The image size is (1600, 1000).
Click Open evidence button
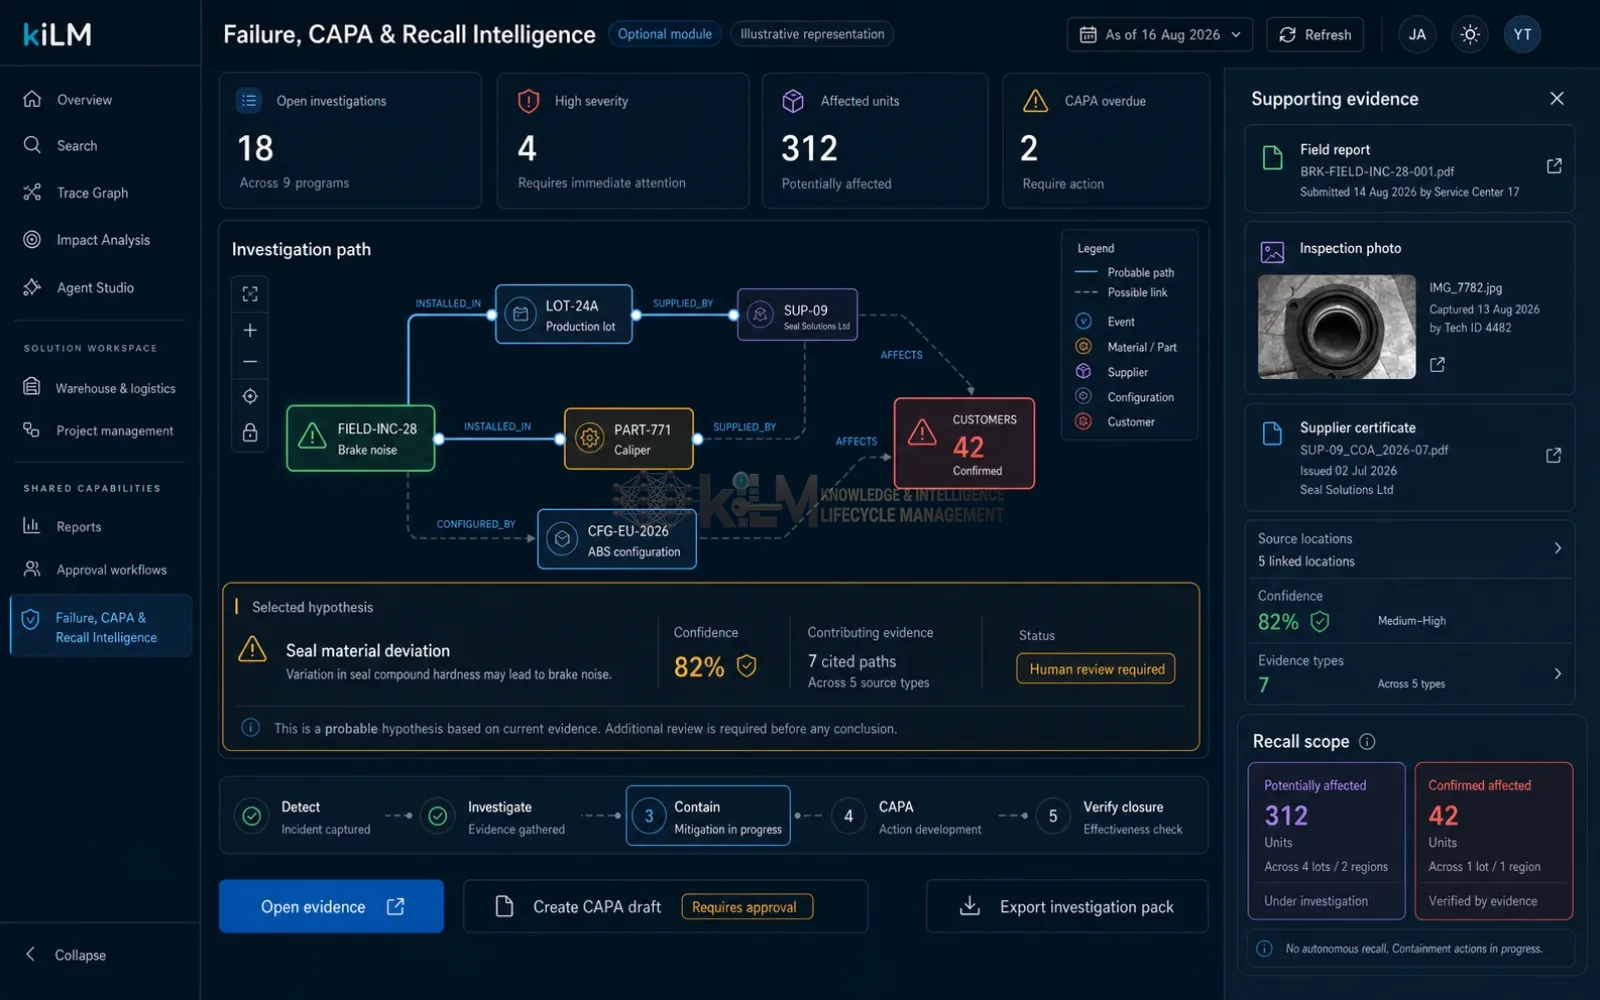click(x=331, y=906)
